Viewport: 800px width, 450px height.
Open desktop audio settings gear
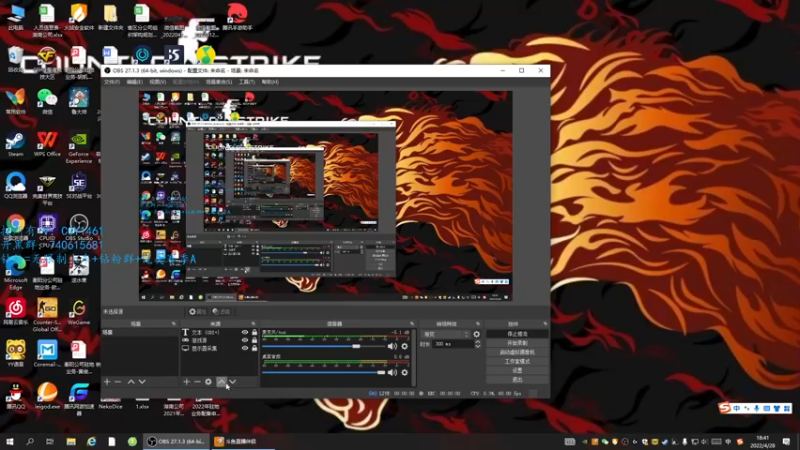[405, 372]
